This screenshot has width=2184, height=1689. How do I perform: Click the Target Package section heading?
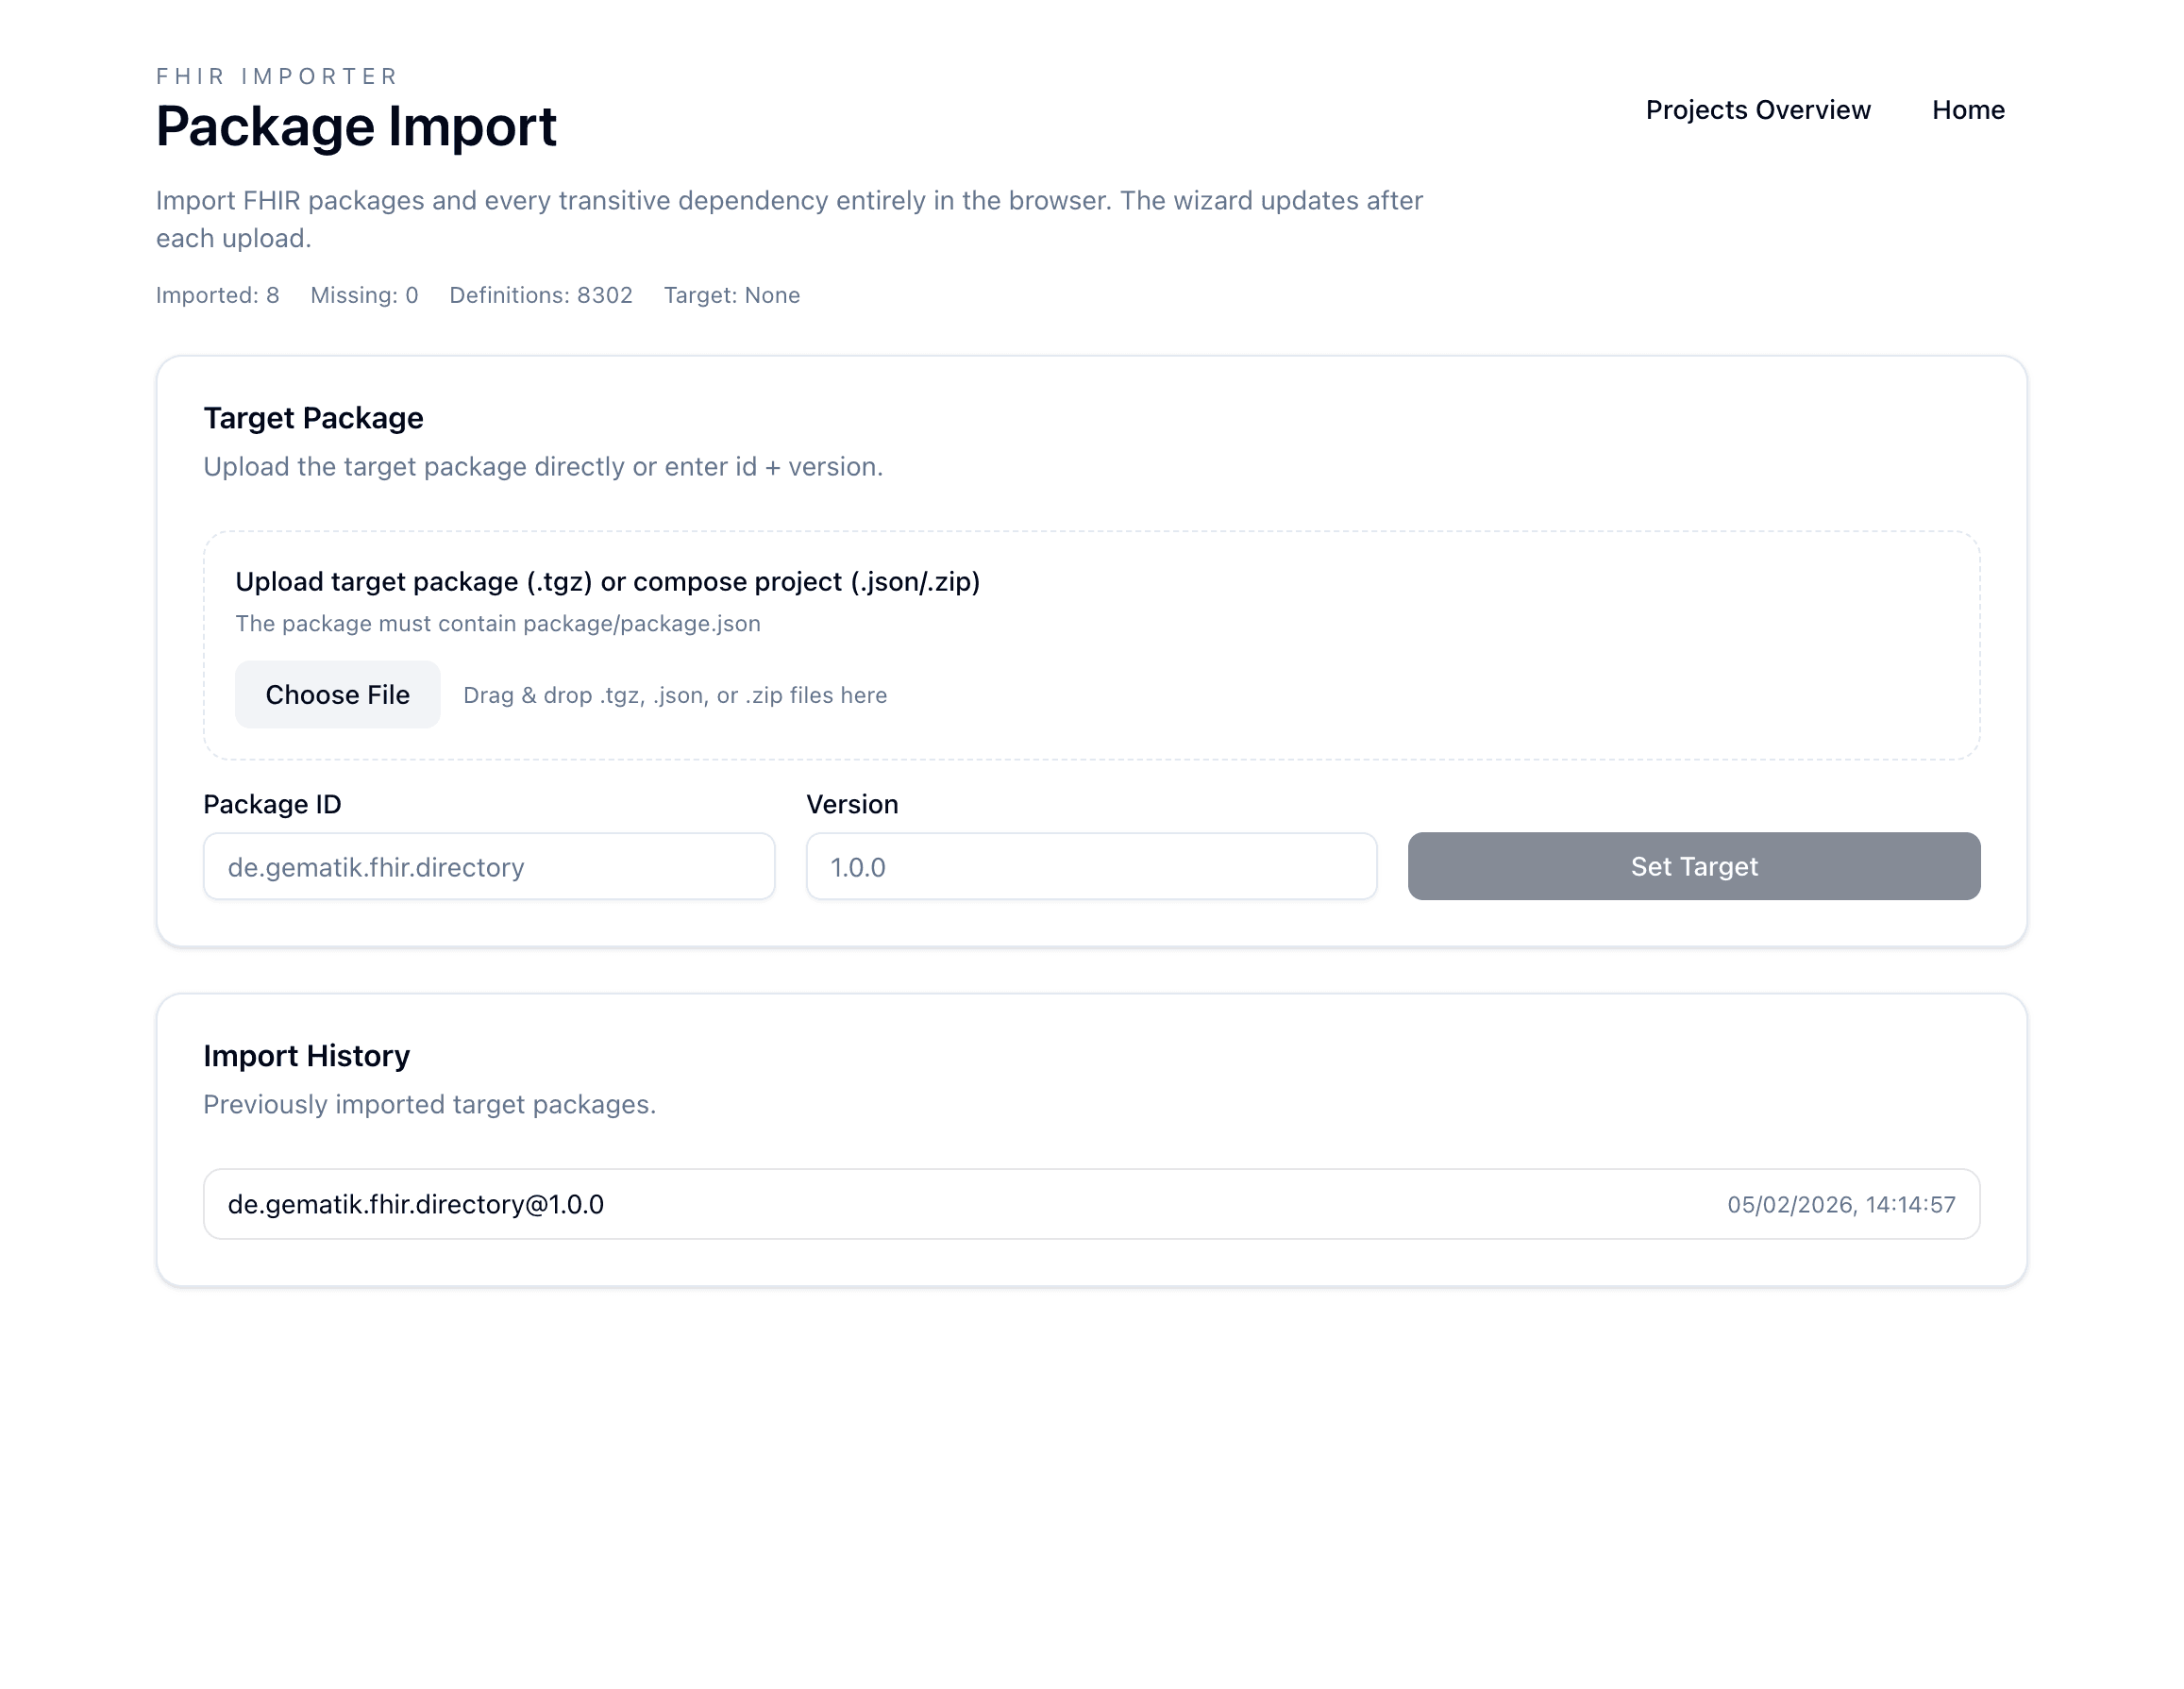(x=313, y=418)
